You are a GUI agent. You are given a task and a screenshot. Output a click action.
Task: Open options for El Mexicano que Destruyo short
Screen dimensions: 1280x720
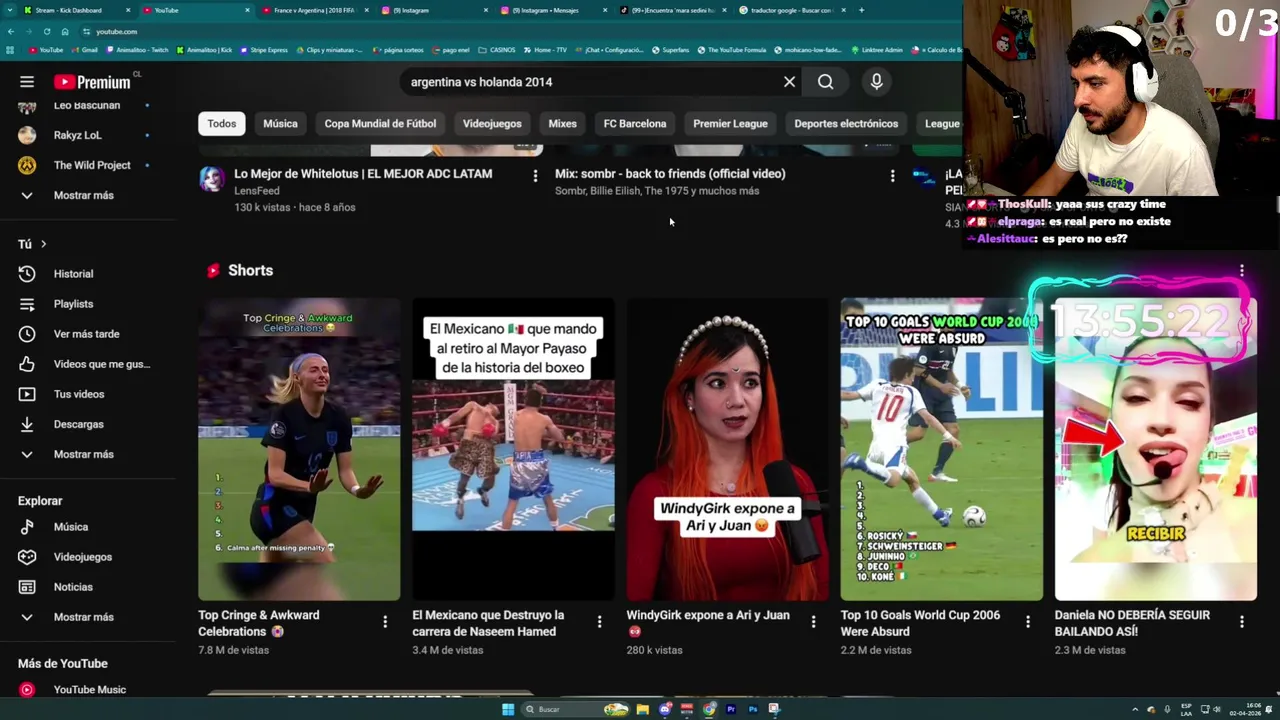[x=599, y=622]
